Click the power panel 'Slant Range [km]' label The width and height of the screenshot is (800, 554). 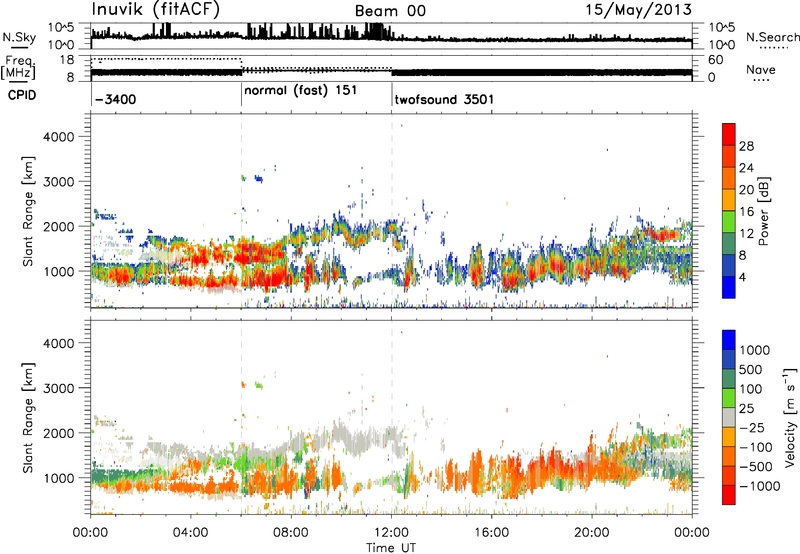coord(28,211)
